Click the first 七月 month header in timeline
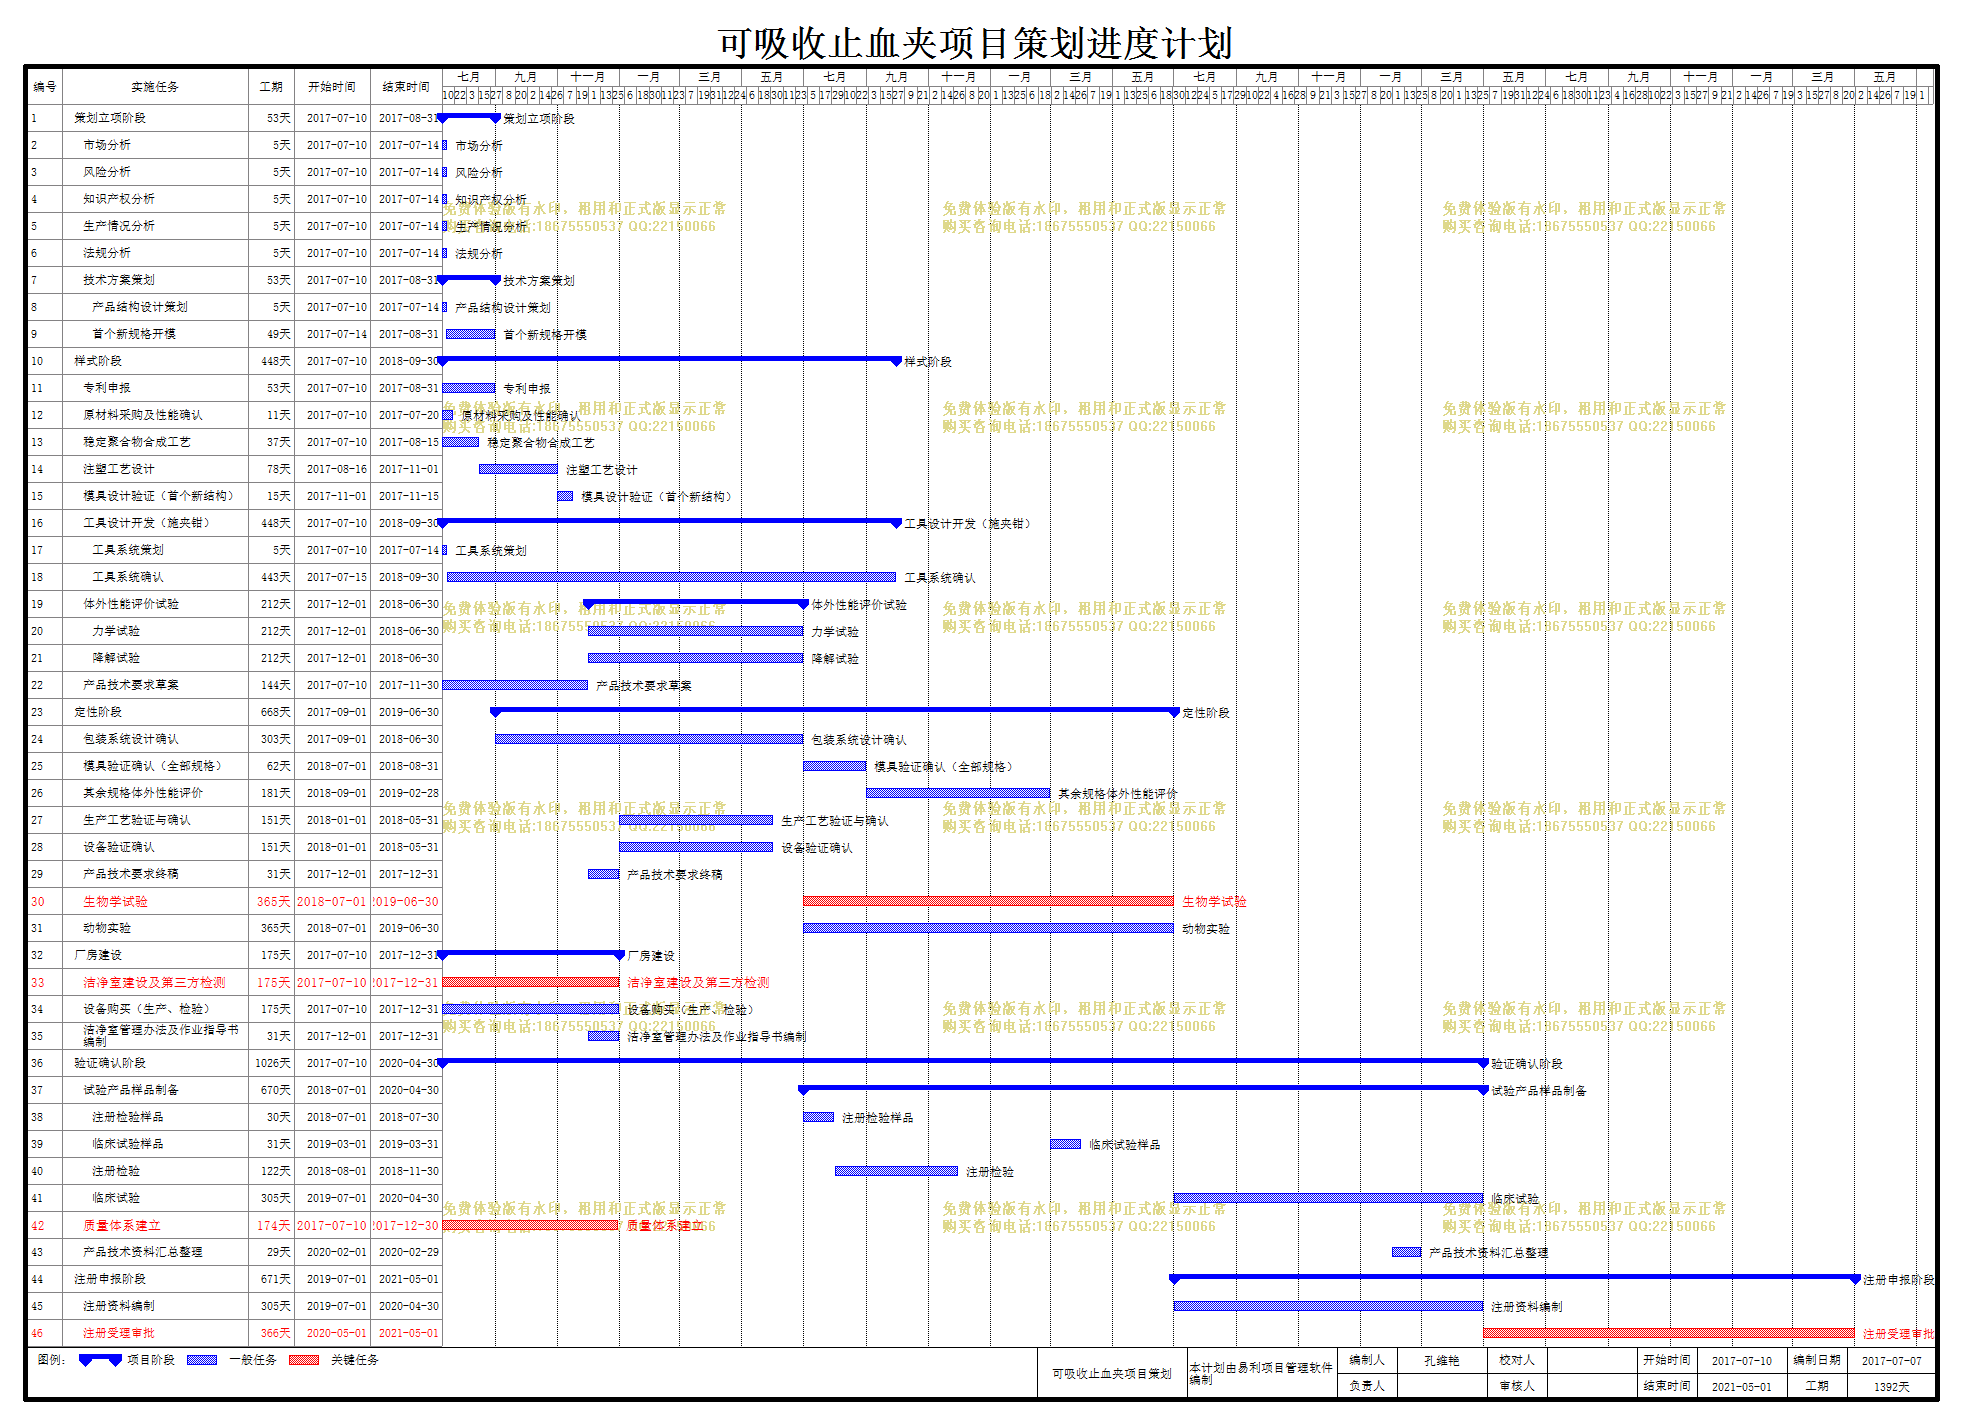 [469, 77]
